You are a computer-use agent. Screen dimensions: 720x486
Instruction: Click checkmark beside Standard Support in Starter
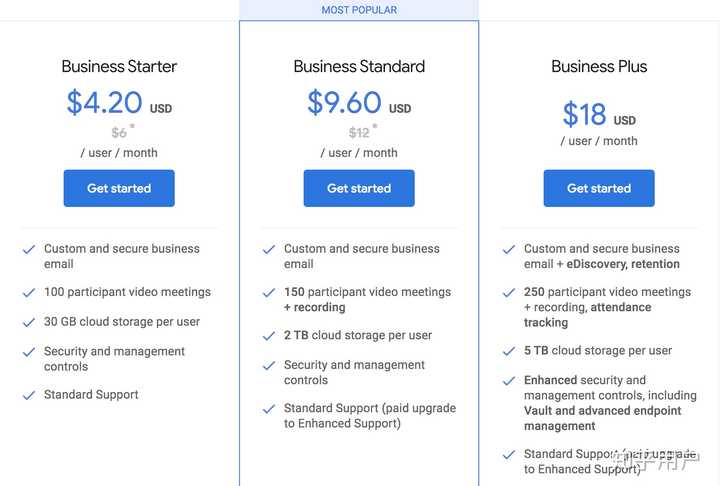coord(29,395)
